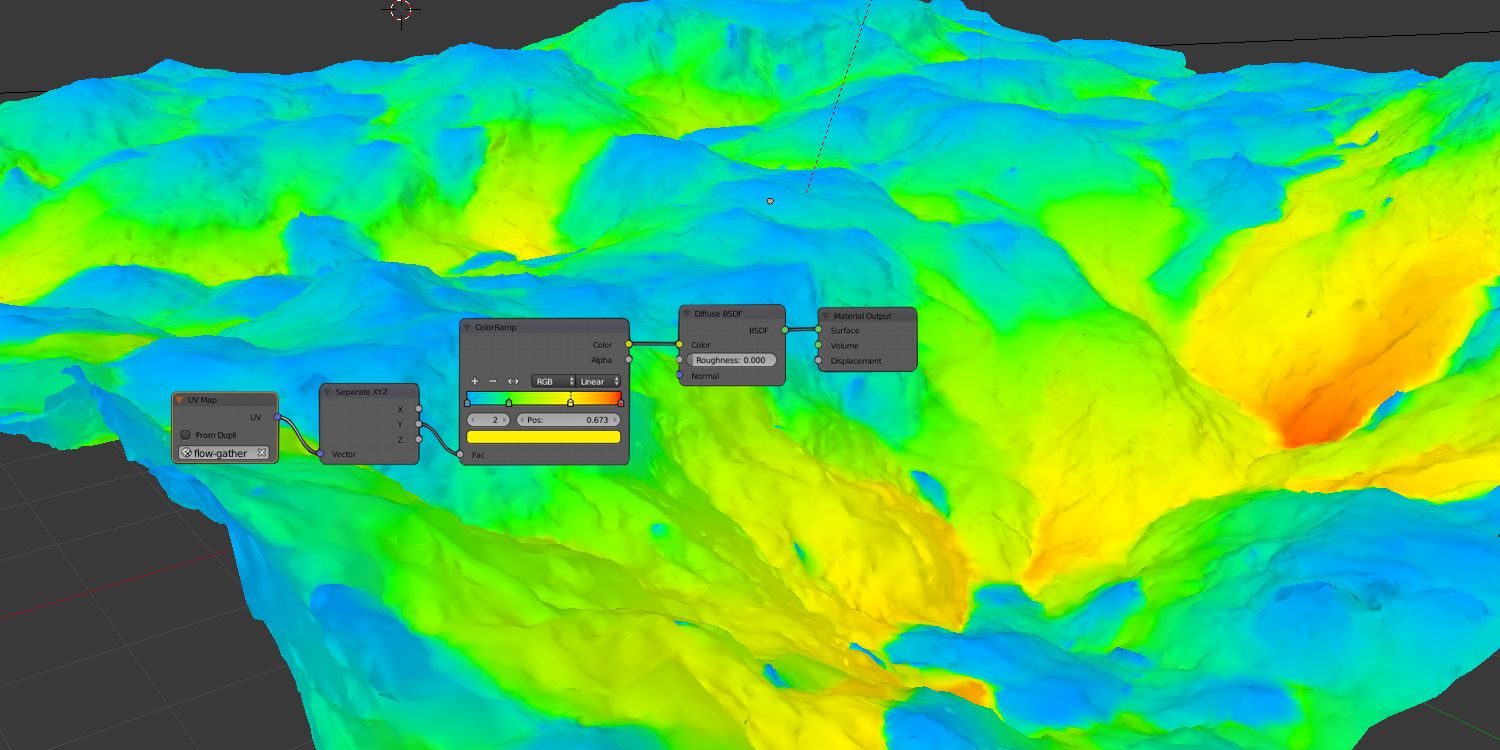Click the Y output socket on Separate XYZ
This screenshot has height=750, width=1500.
(419, 424)
